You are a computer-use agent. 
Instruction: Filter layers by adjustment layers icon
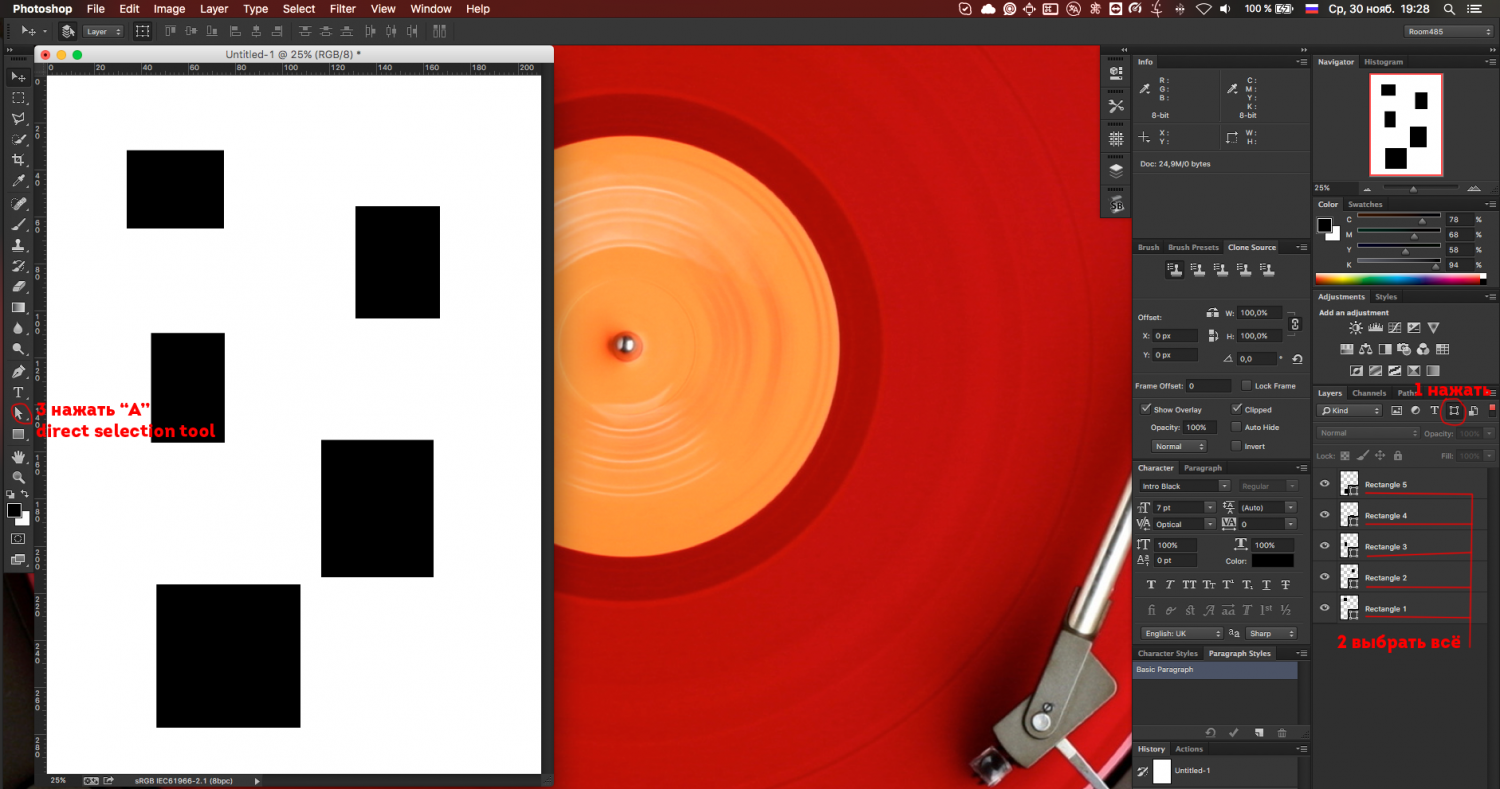tap(1416, 411)
